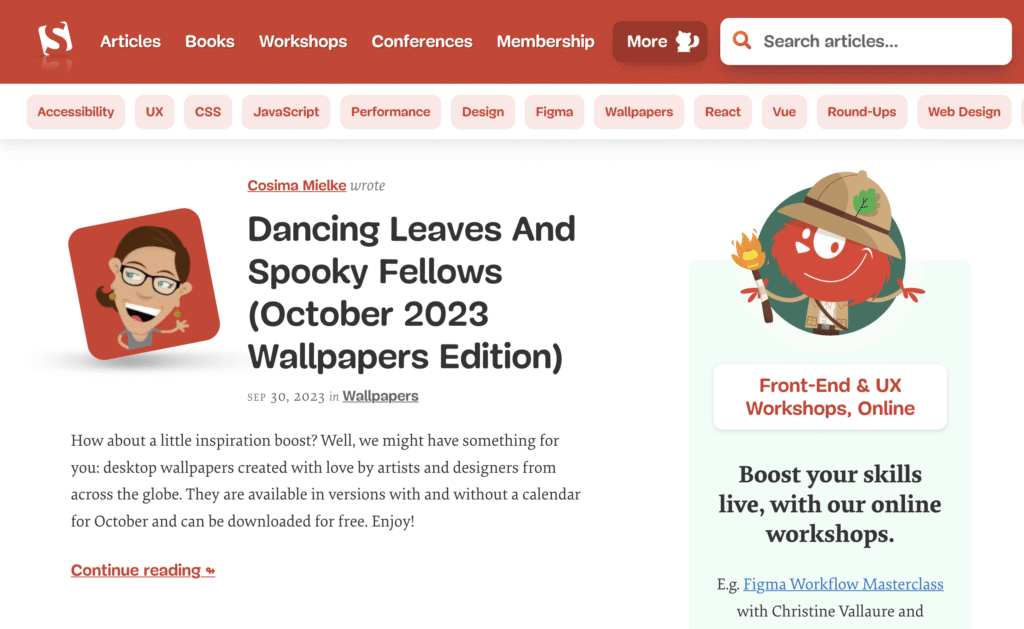
Task: Click the Continue reading link
Action: [142, 570]
